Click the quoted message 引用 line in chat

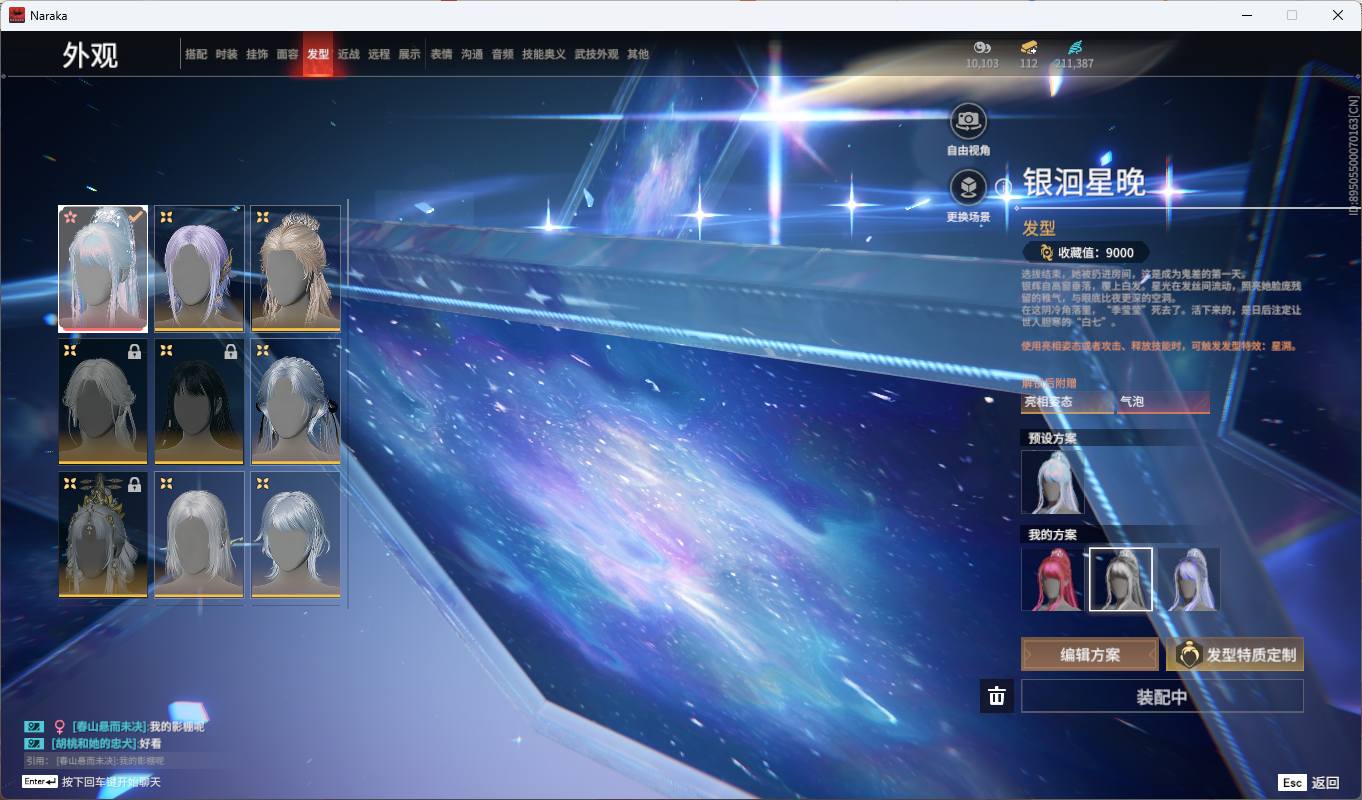(96, 761)
